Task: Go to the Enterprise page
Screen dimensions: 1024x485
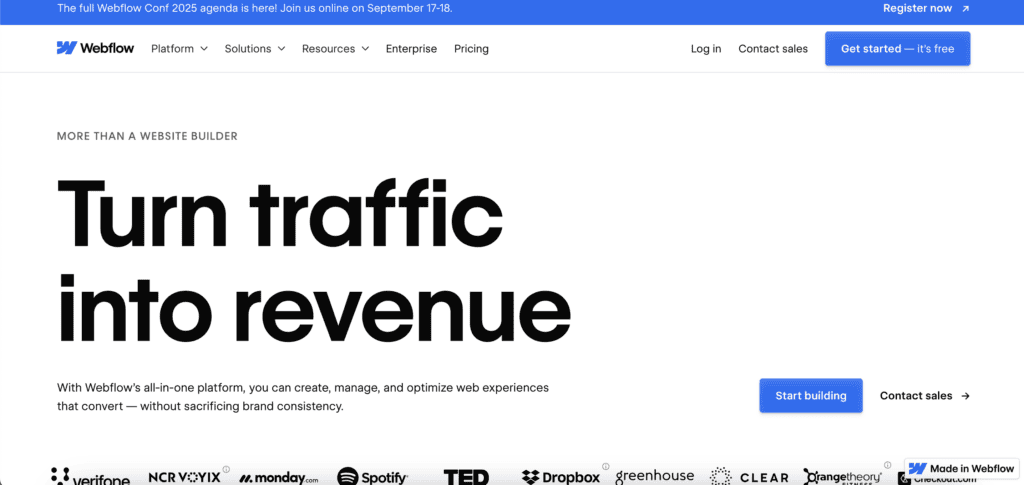Action: 411,48
